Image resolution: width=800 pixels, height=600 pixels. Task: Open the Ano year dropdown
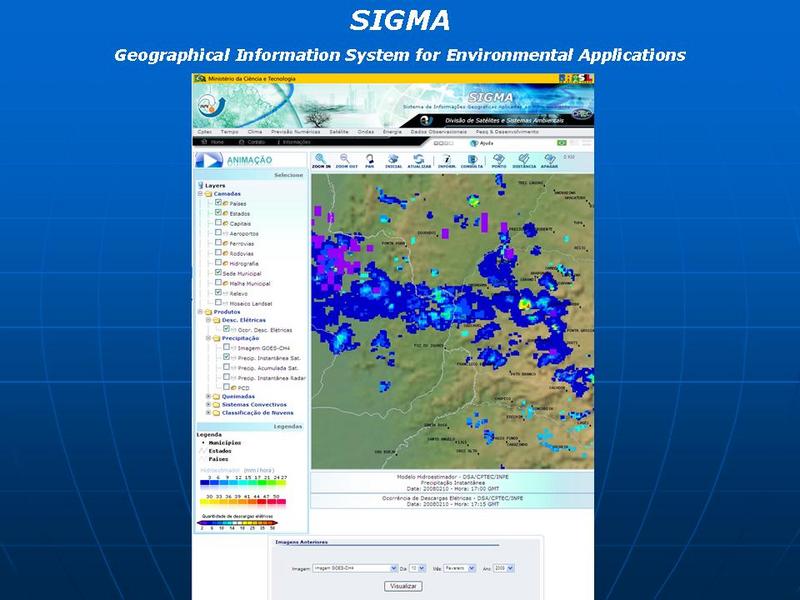click(x=504, y=568)
